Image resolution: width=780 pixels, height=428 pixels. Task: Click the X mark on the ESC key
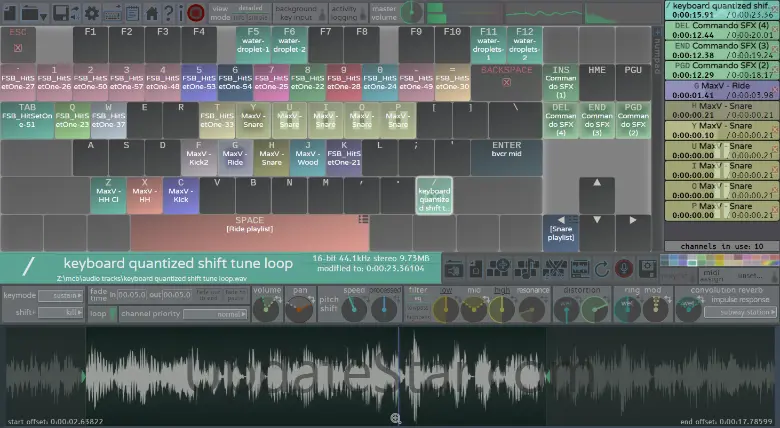[x=18, y=48]
